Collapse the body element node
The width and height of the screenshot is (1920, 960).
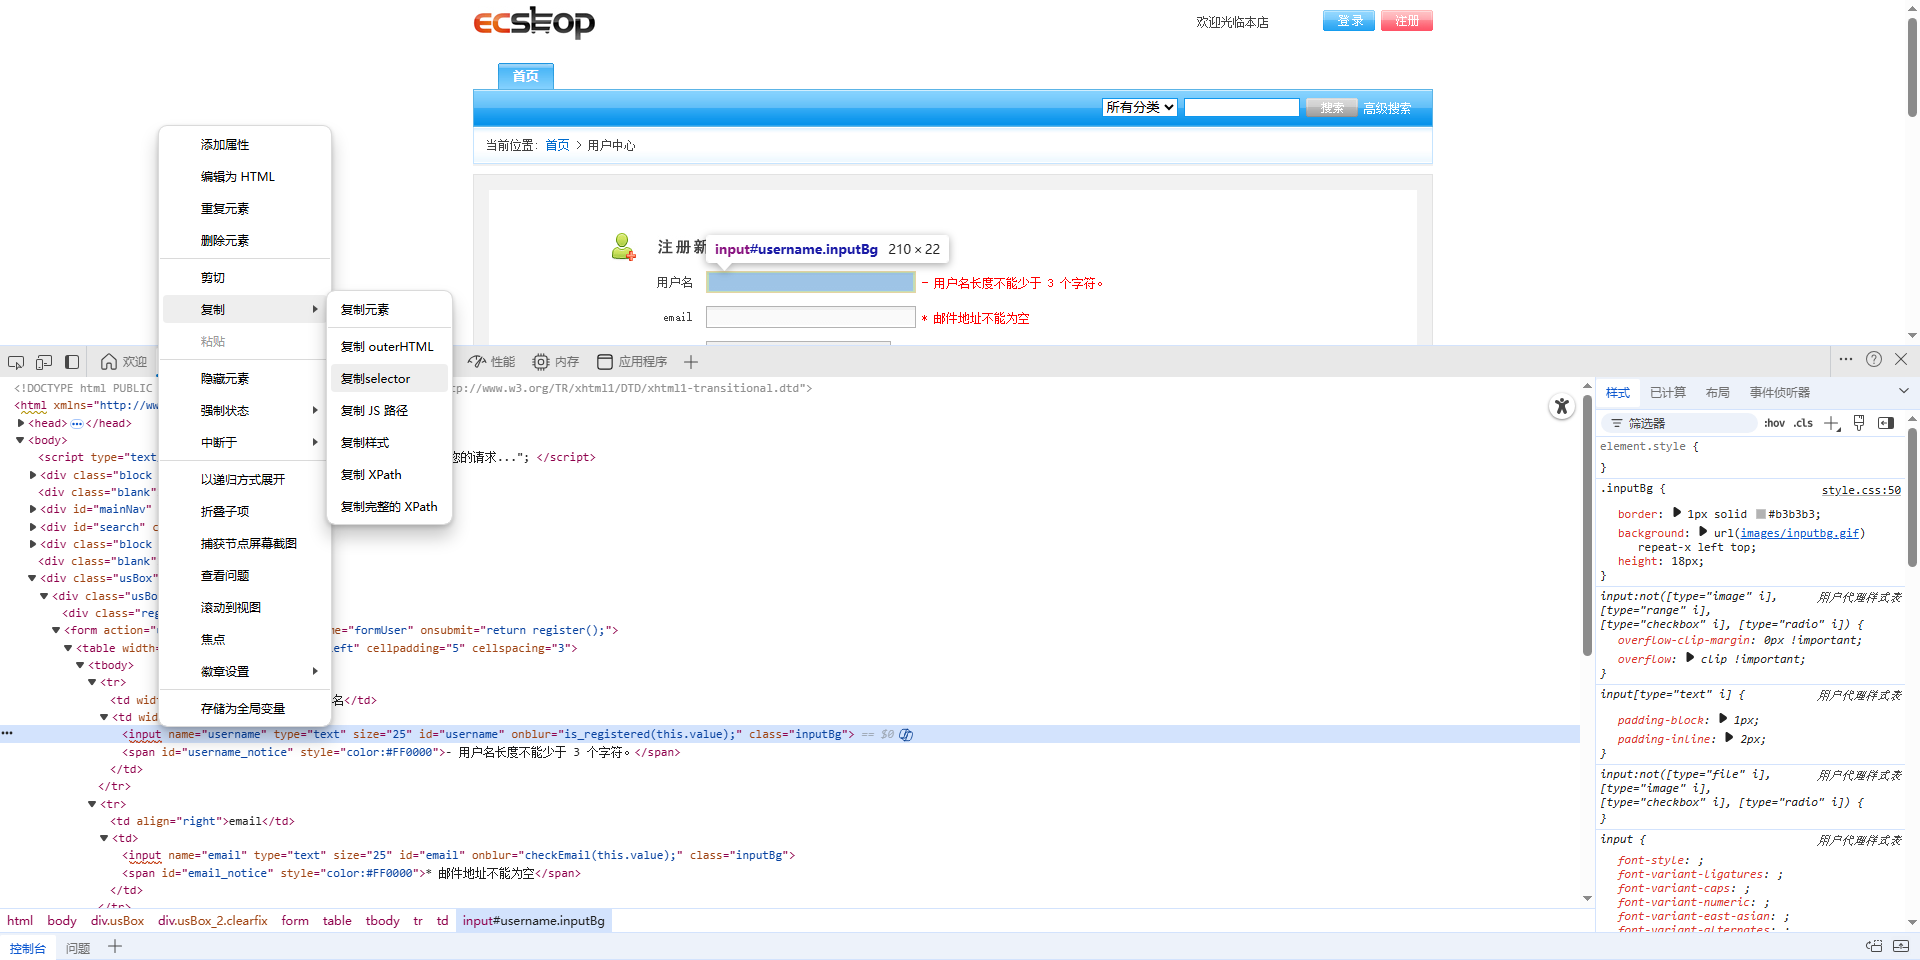pos(20,440)
